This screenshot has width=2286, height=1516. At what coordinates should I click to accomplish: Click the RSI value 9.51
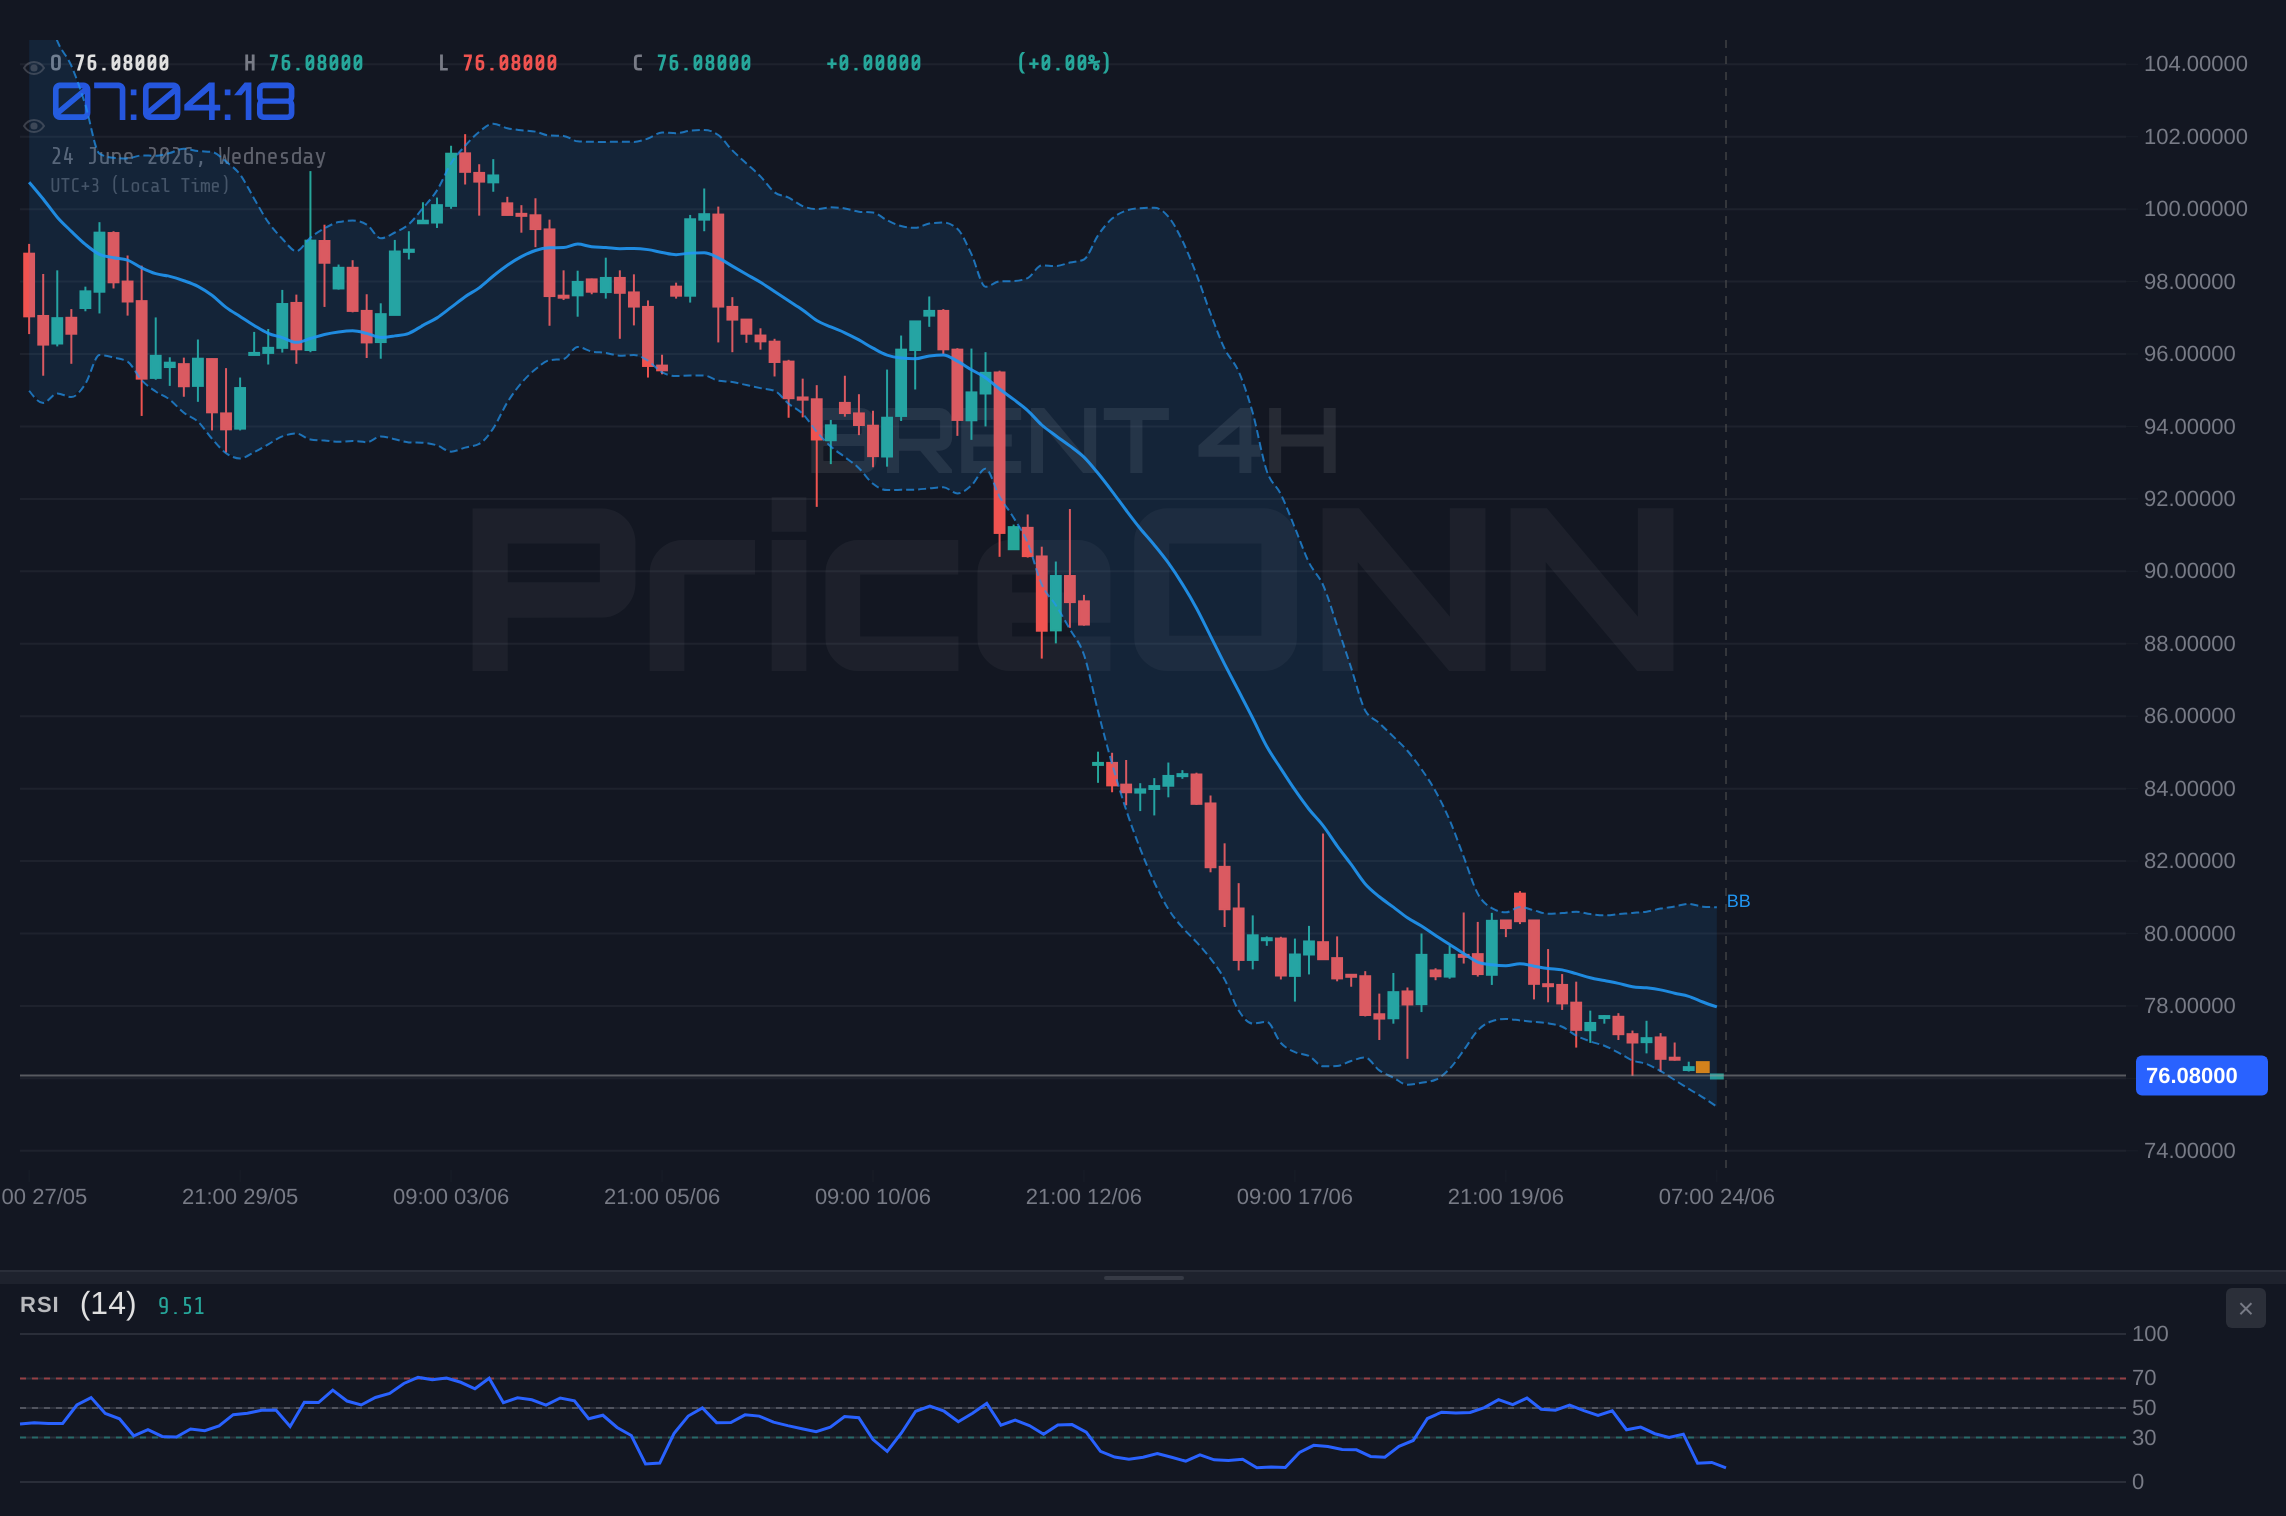pyautogui.click(x=181, y=1306)
